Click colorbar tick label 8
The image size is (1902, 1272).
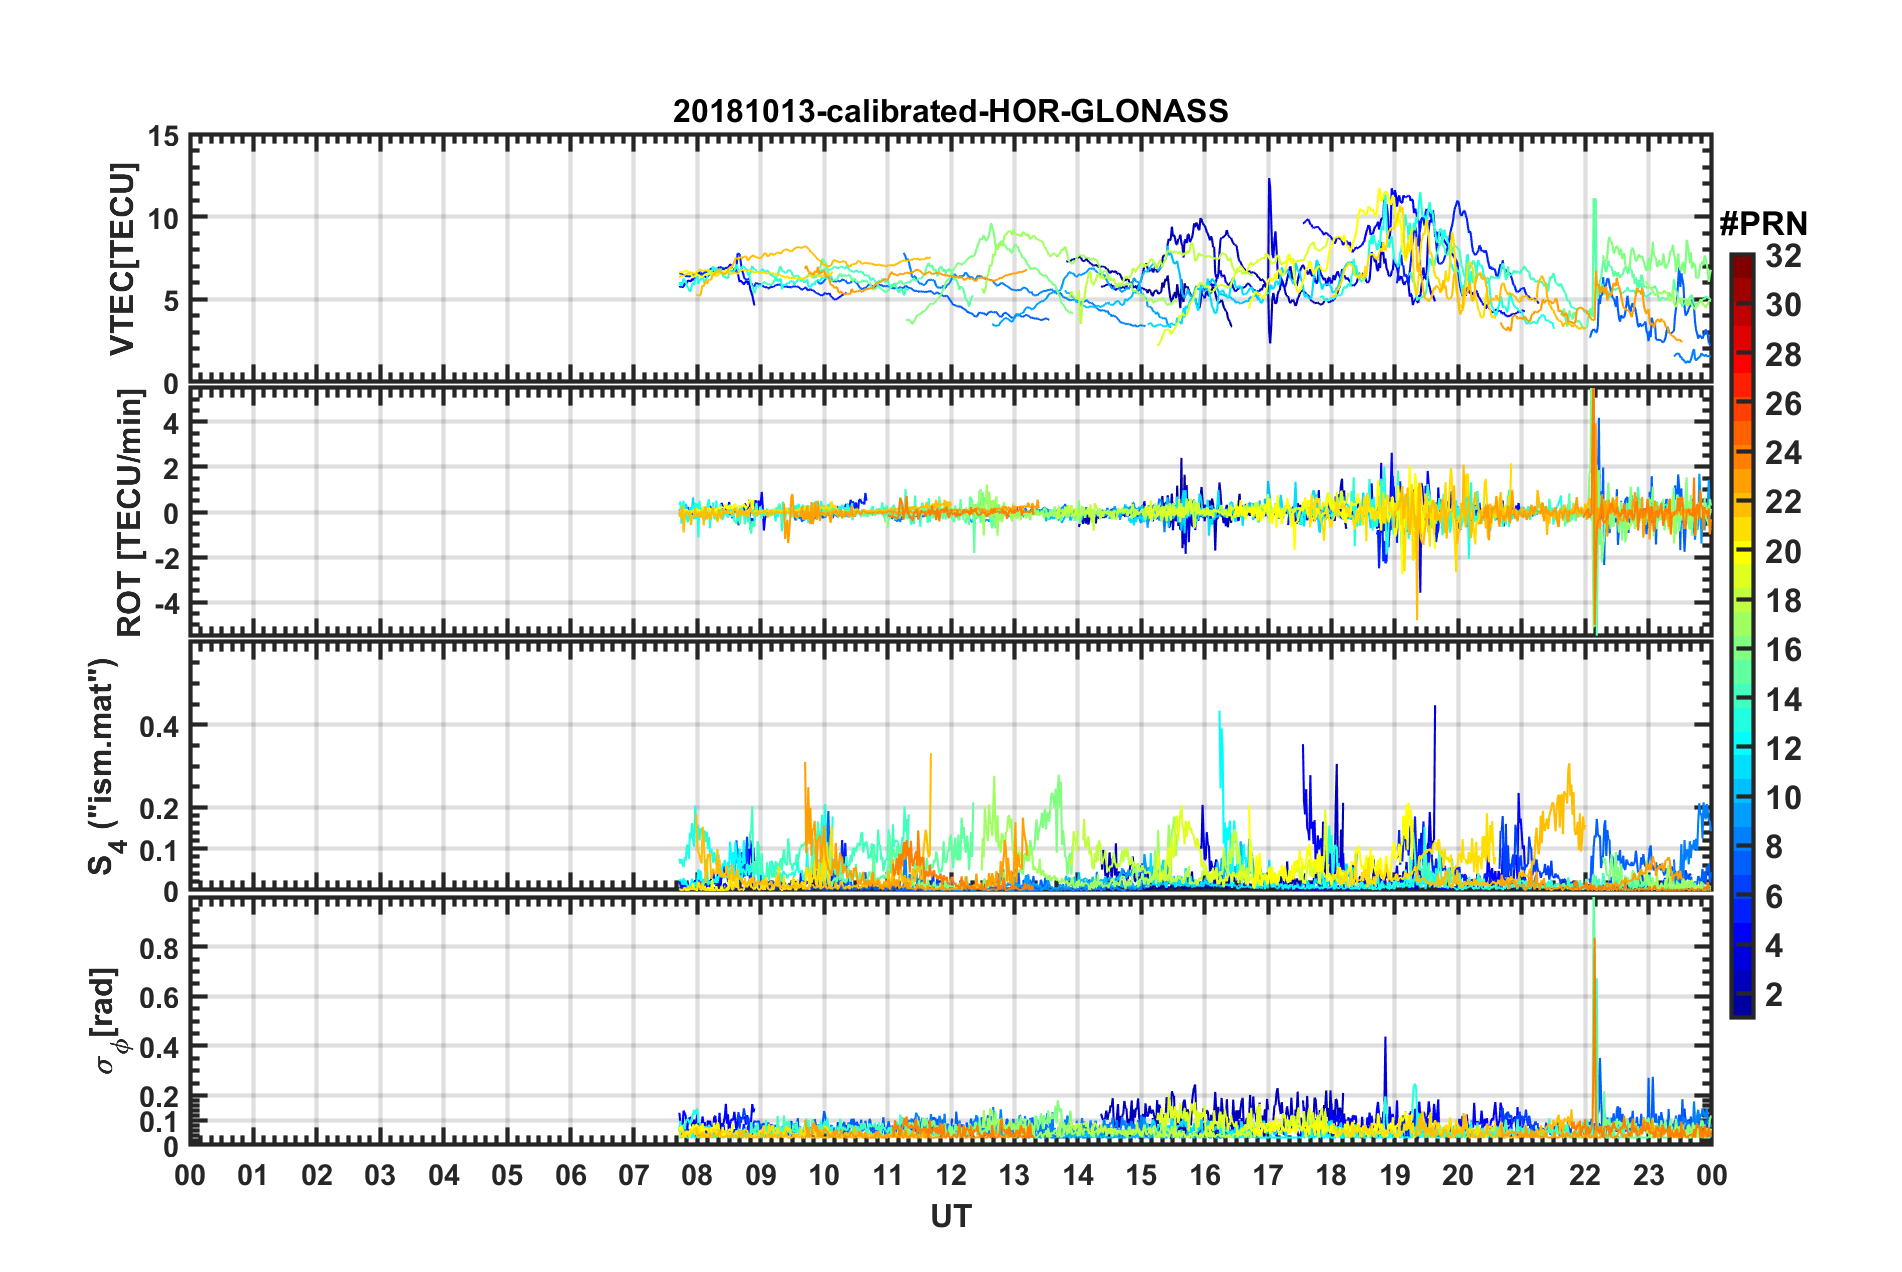click(1774, 847)
